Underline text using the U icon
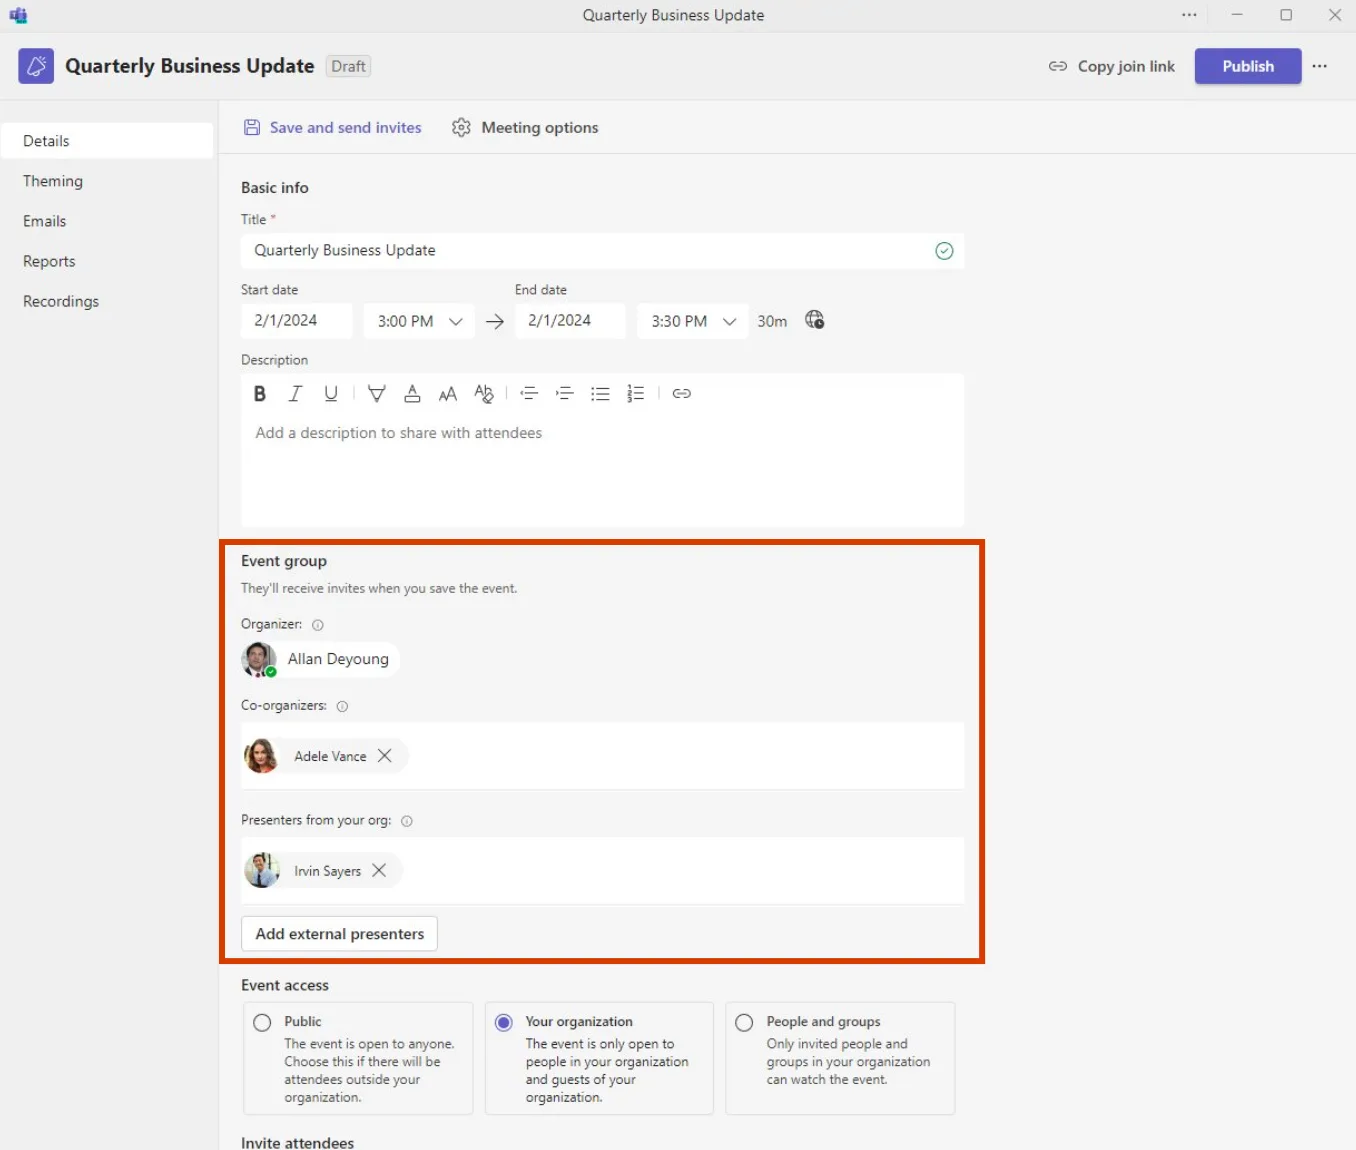Screen dimensions: 1356x1150 click(x=331, y=394)
